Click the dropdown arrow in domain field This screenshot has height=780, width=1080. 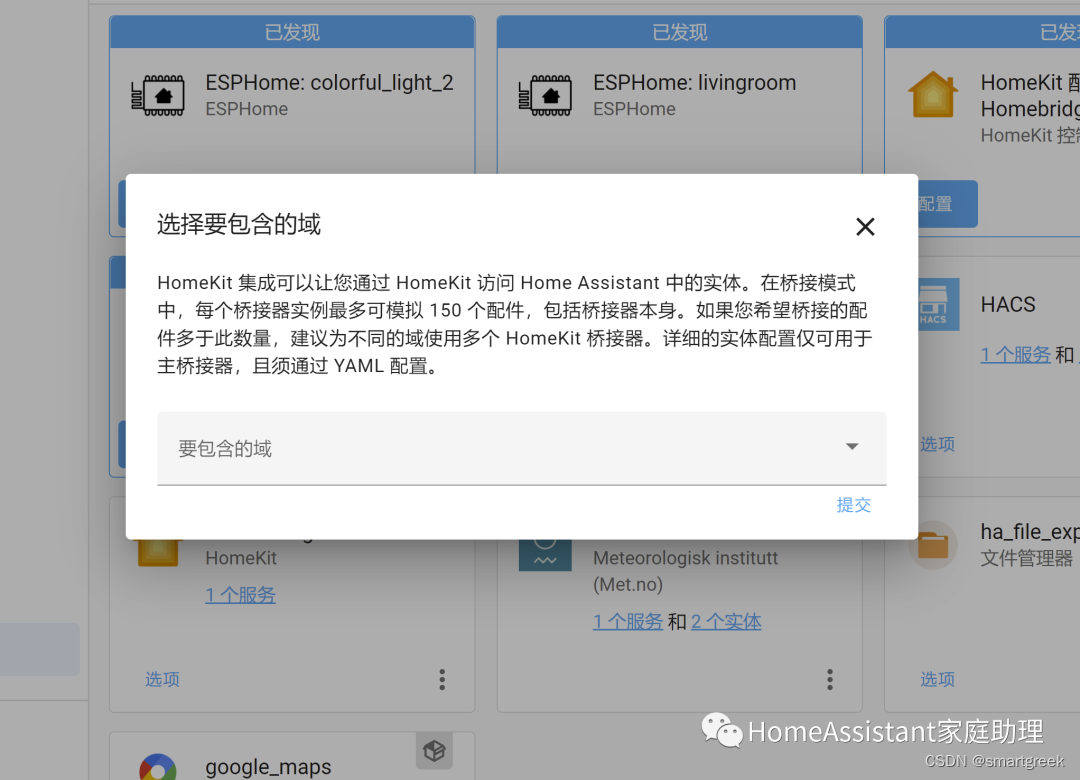(x=852, y=447)
